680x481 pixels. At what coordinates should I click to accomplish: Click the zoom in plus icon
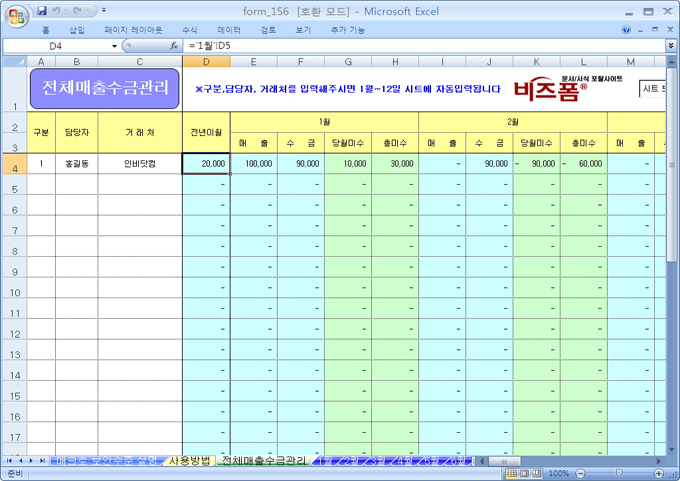[657, 473]
